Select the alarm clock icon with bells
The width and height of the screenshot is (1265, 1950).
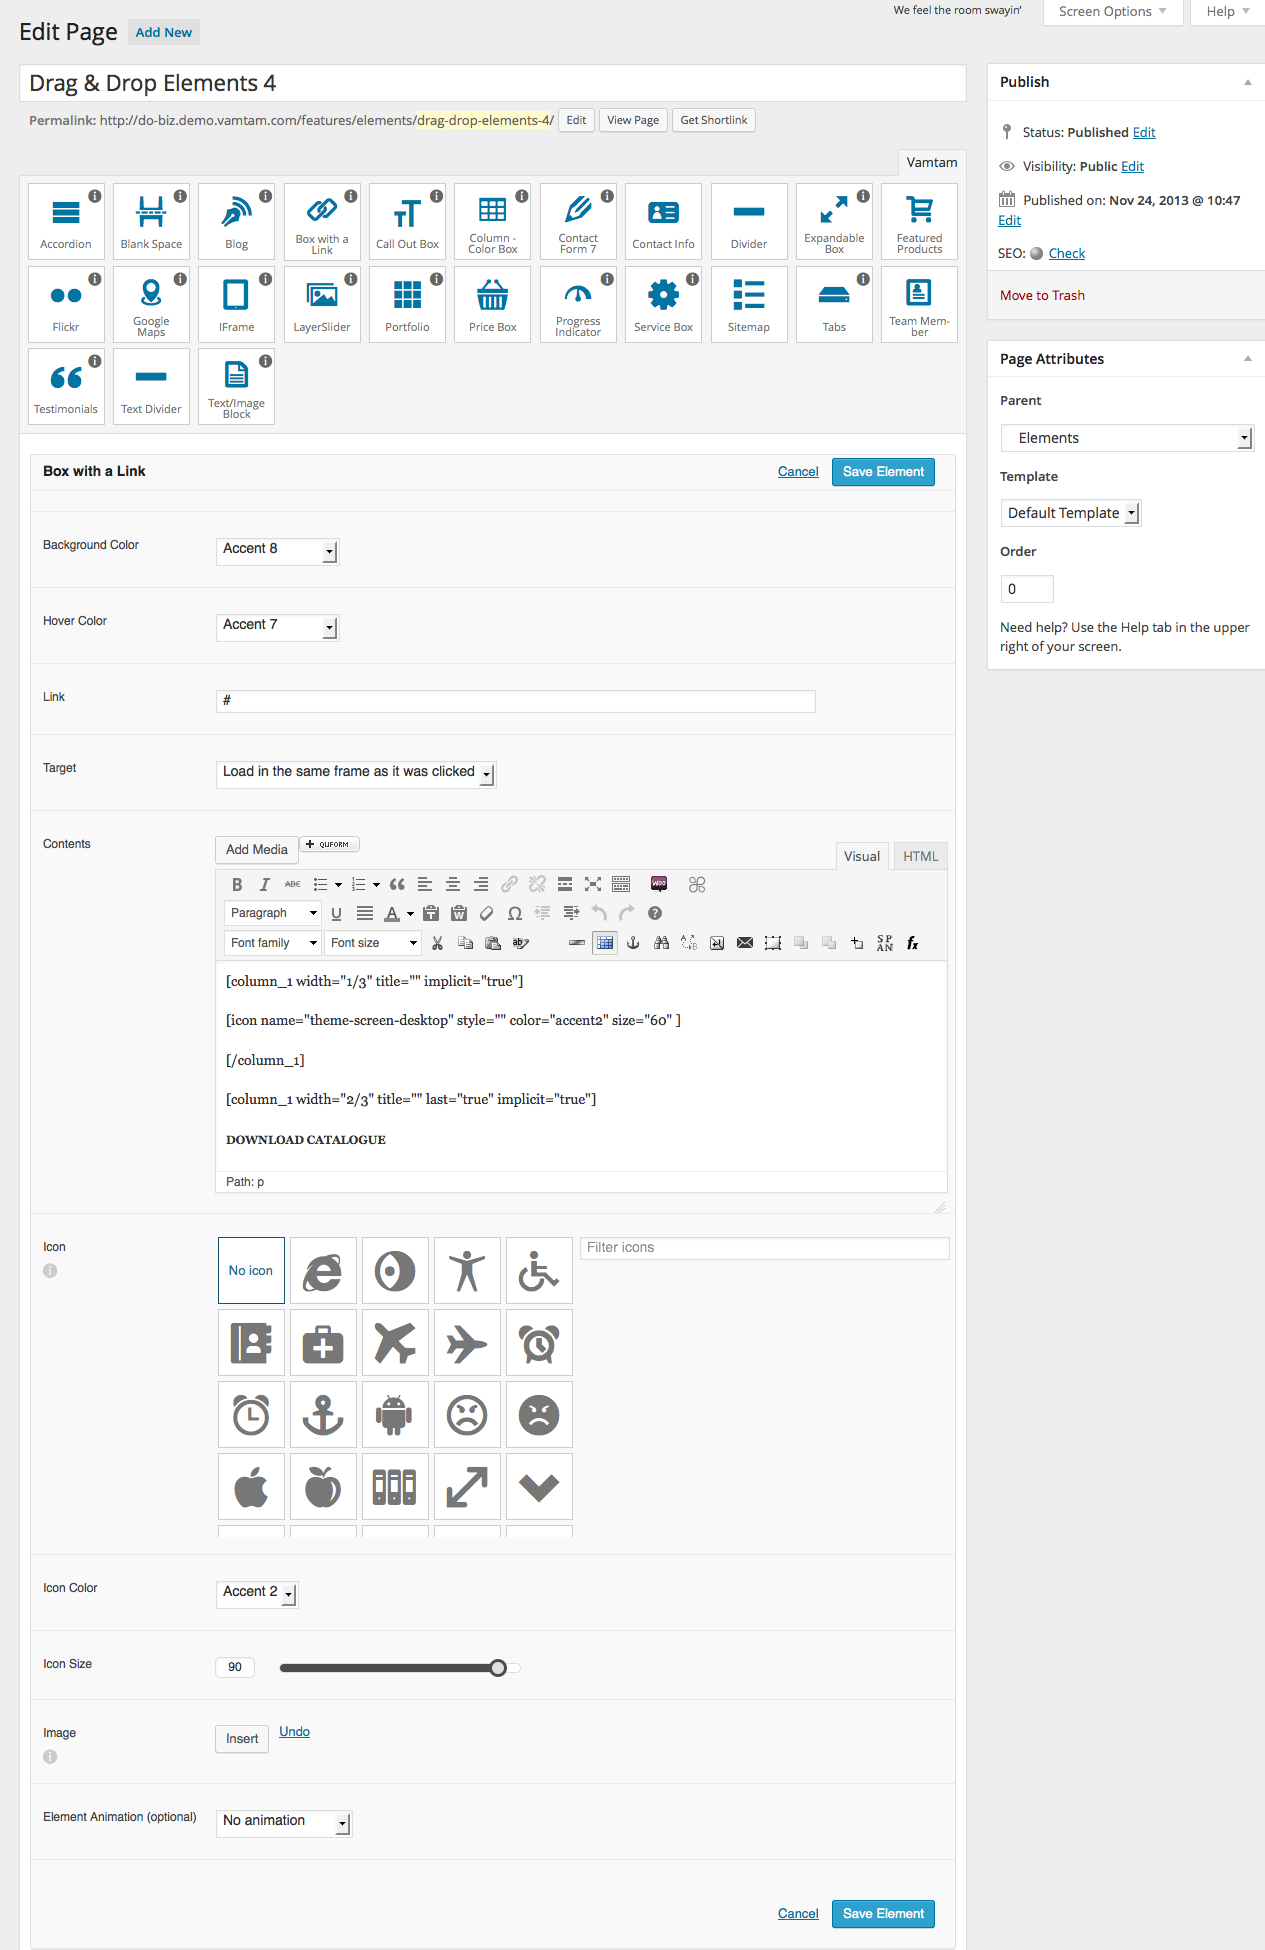(x=539, y=1343)
